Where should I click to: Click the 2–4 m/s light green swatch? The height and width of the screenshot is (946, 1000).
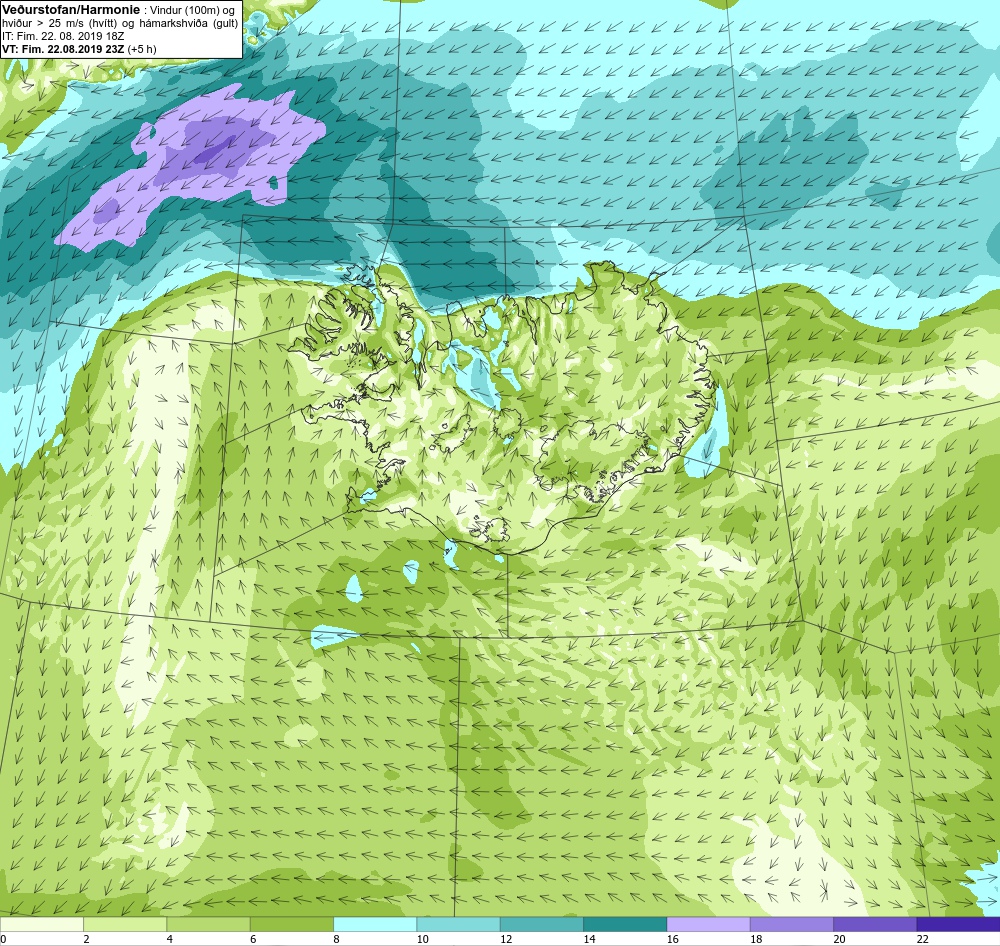click(x=125, y=924)
